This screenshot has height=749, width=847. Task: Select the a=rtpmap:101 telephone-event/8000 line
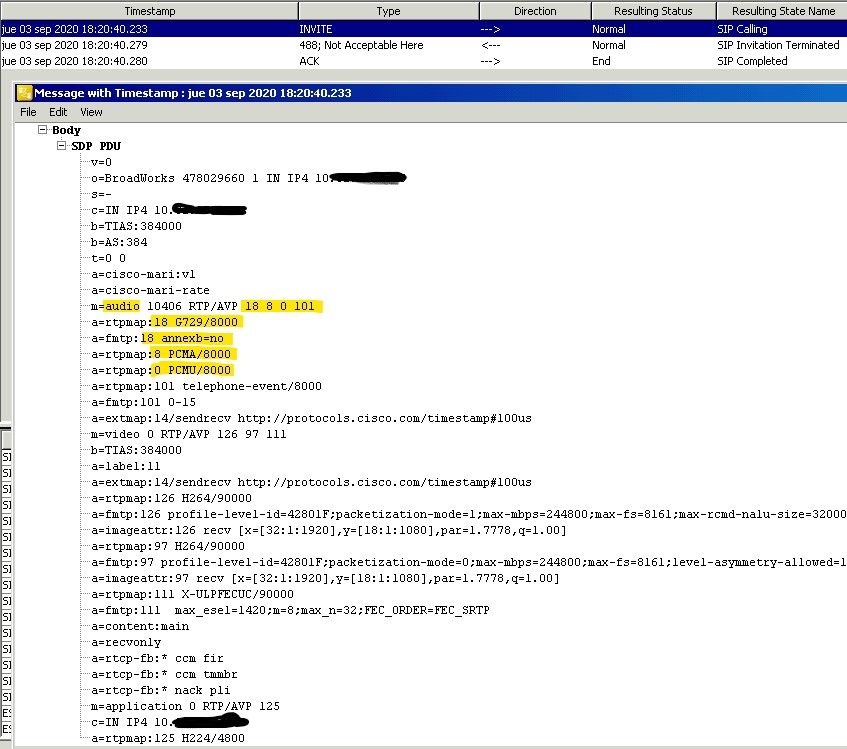(x=206, y=386)
